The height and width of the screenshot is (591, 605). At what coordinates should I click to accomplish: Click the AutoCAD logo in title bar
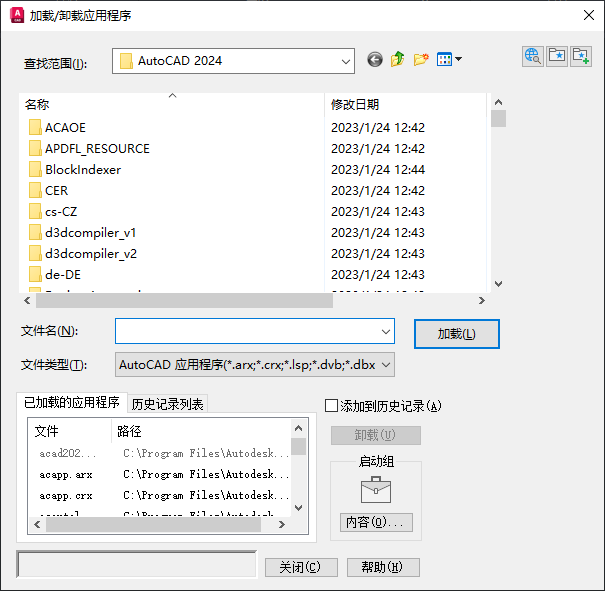(x=17, y=15)
